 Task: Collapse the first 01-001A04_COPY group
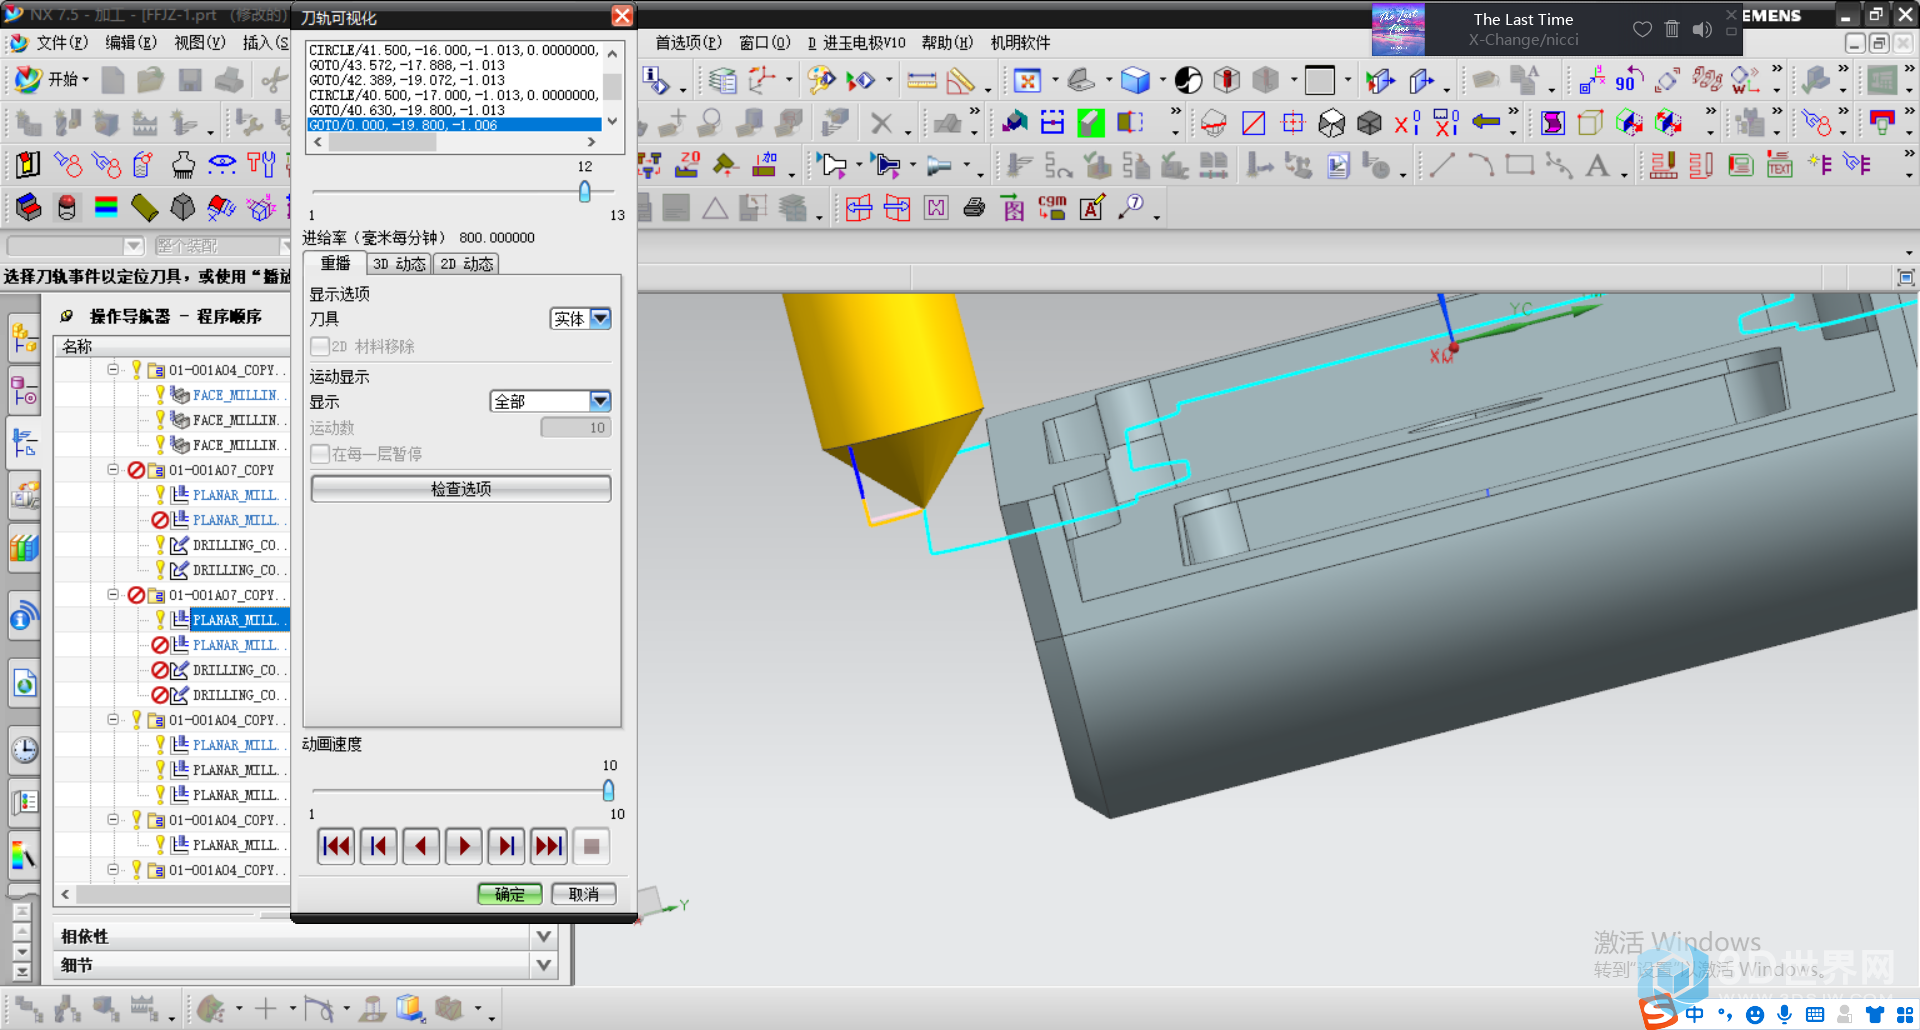click(113, 370)
